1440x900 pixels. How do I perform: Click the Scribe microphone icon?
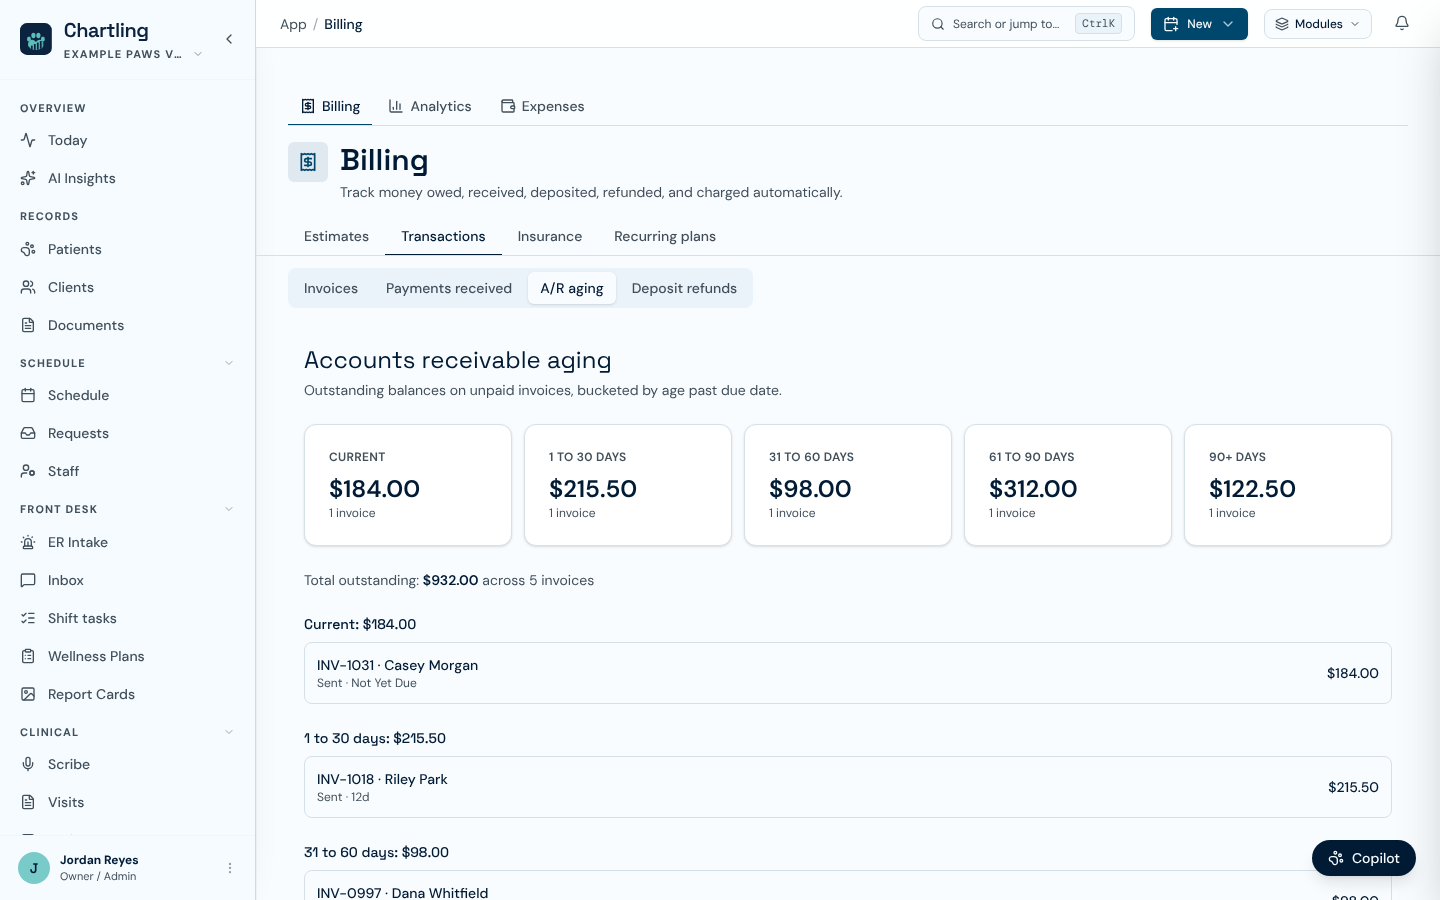coord(28,764)
